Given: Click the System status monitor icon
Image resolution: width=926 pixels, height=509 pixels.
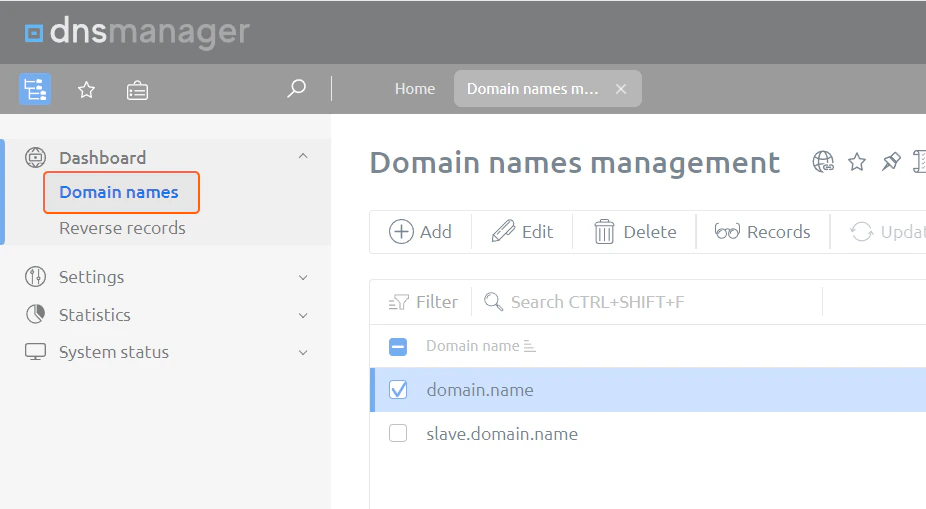Looking at the screenshot, I should click(x=35, y=352).
